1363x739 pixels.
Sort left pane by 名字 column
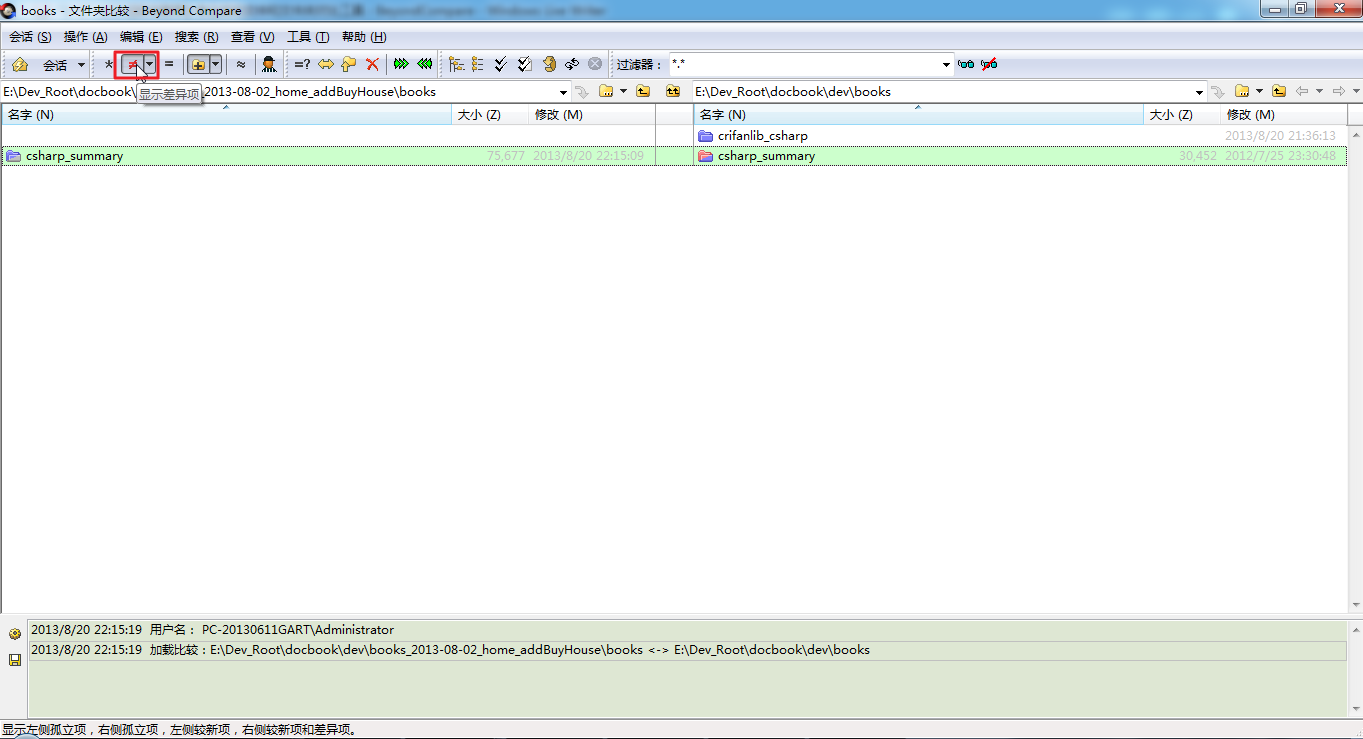click(227, 115)
